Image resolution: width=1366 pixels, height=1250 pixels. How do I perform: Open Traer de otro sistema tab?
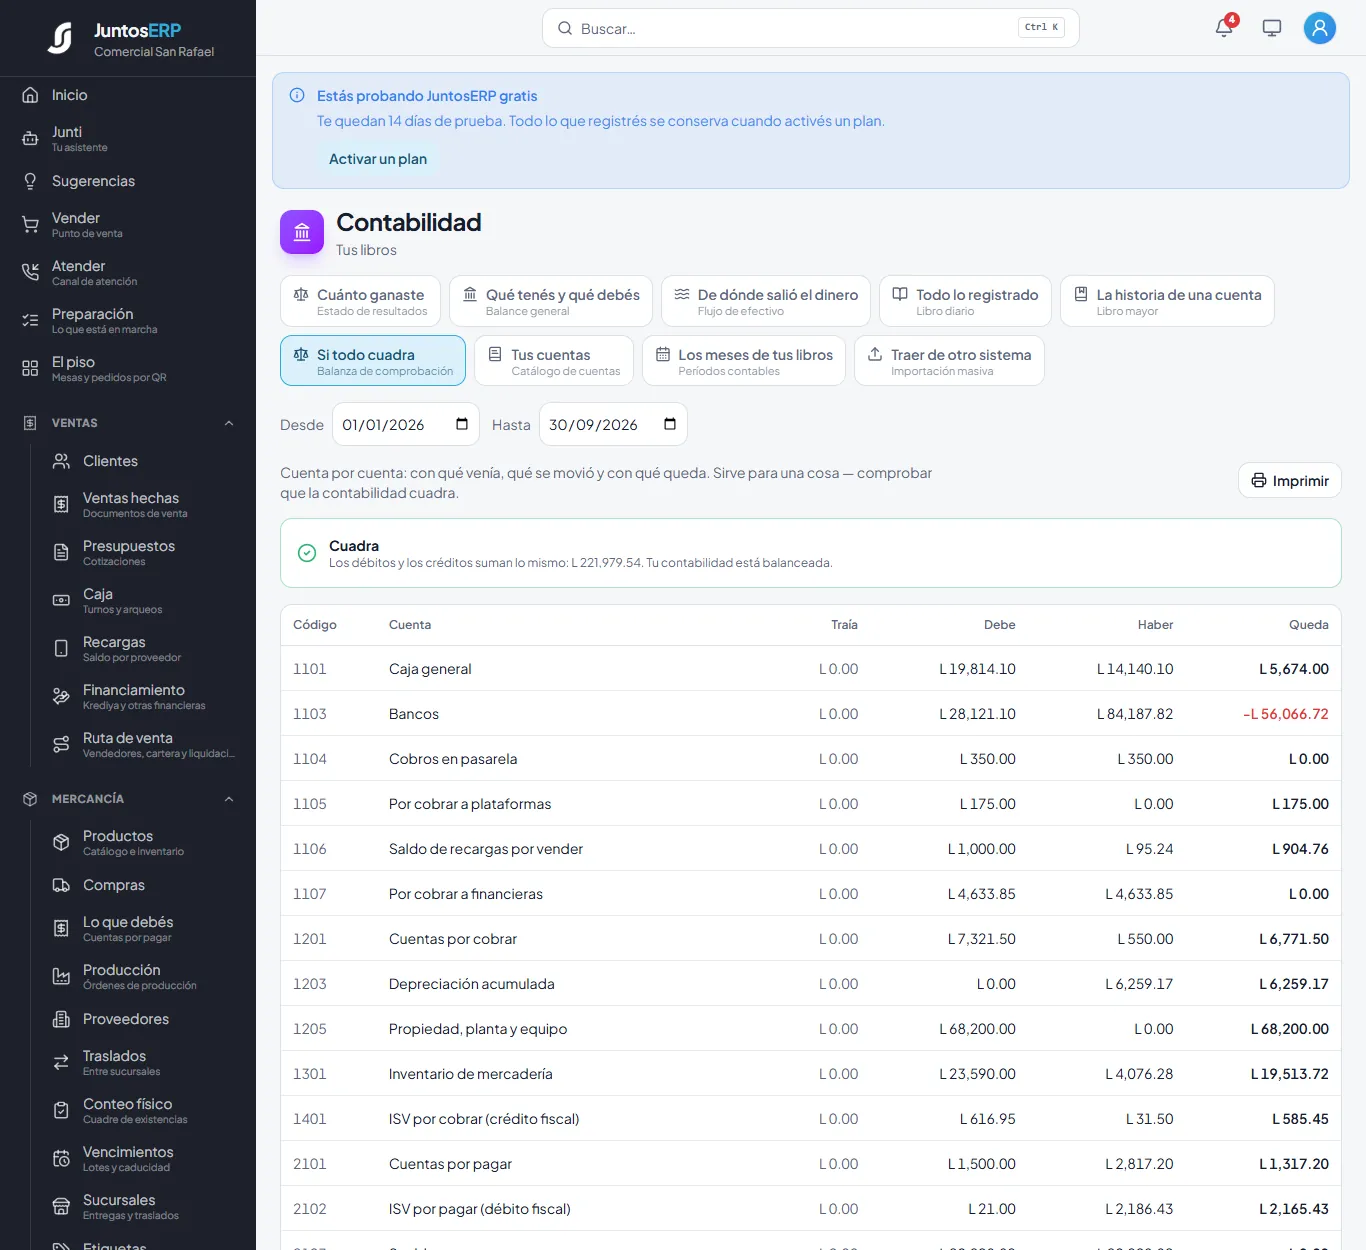[949, 360]
